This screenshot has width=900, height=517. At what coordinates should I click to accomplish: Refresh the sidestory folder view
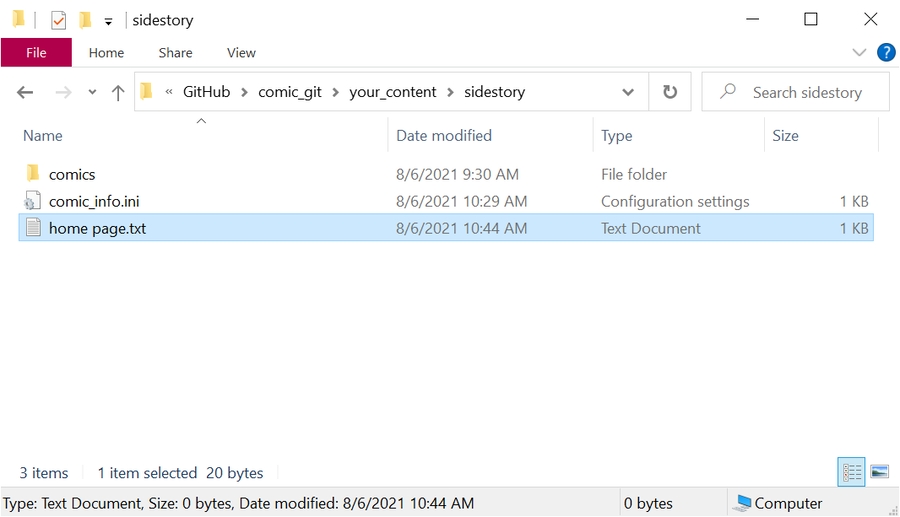pos(670,92)
